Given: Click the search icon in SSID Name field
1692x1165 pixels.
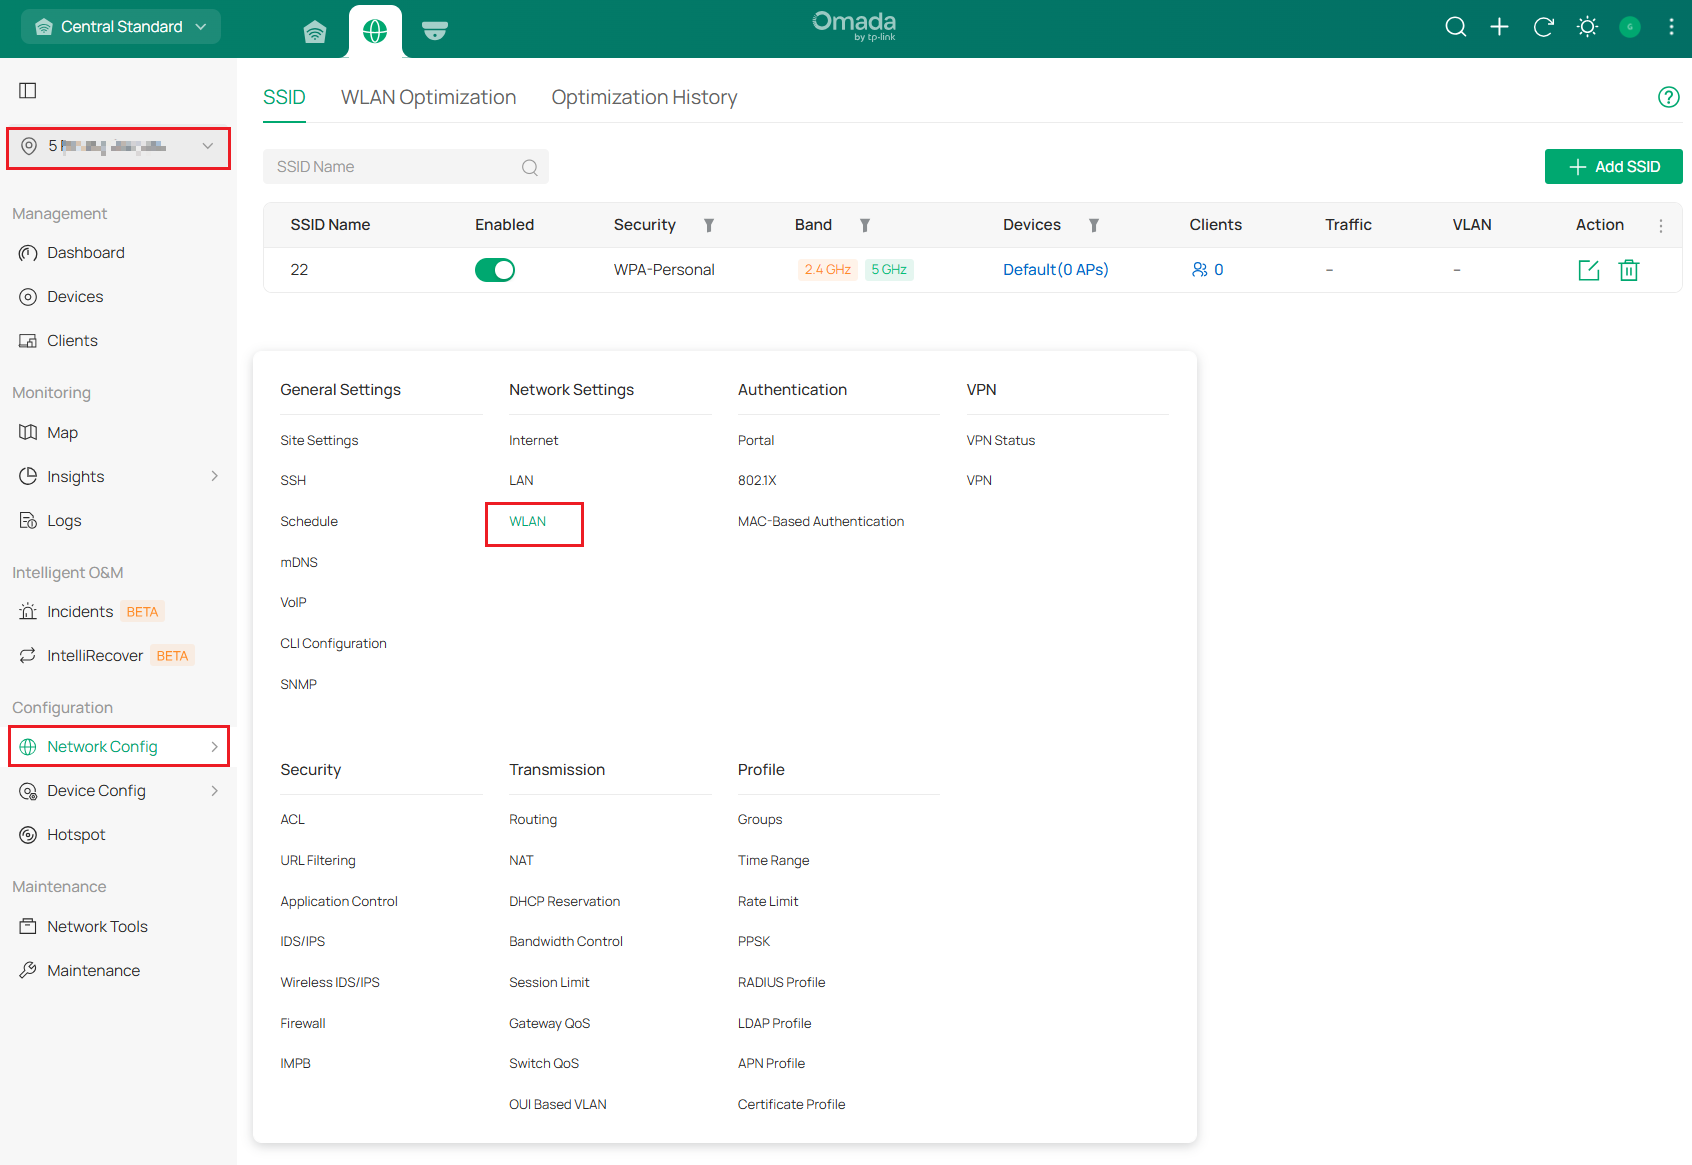Looking at the screenshot, I should pos(530,167).
